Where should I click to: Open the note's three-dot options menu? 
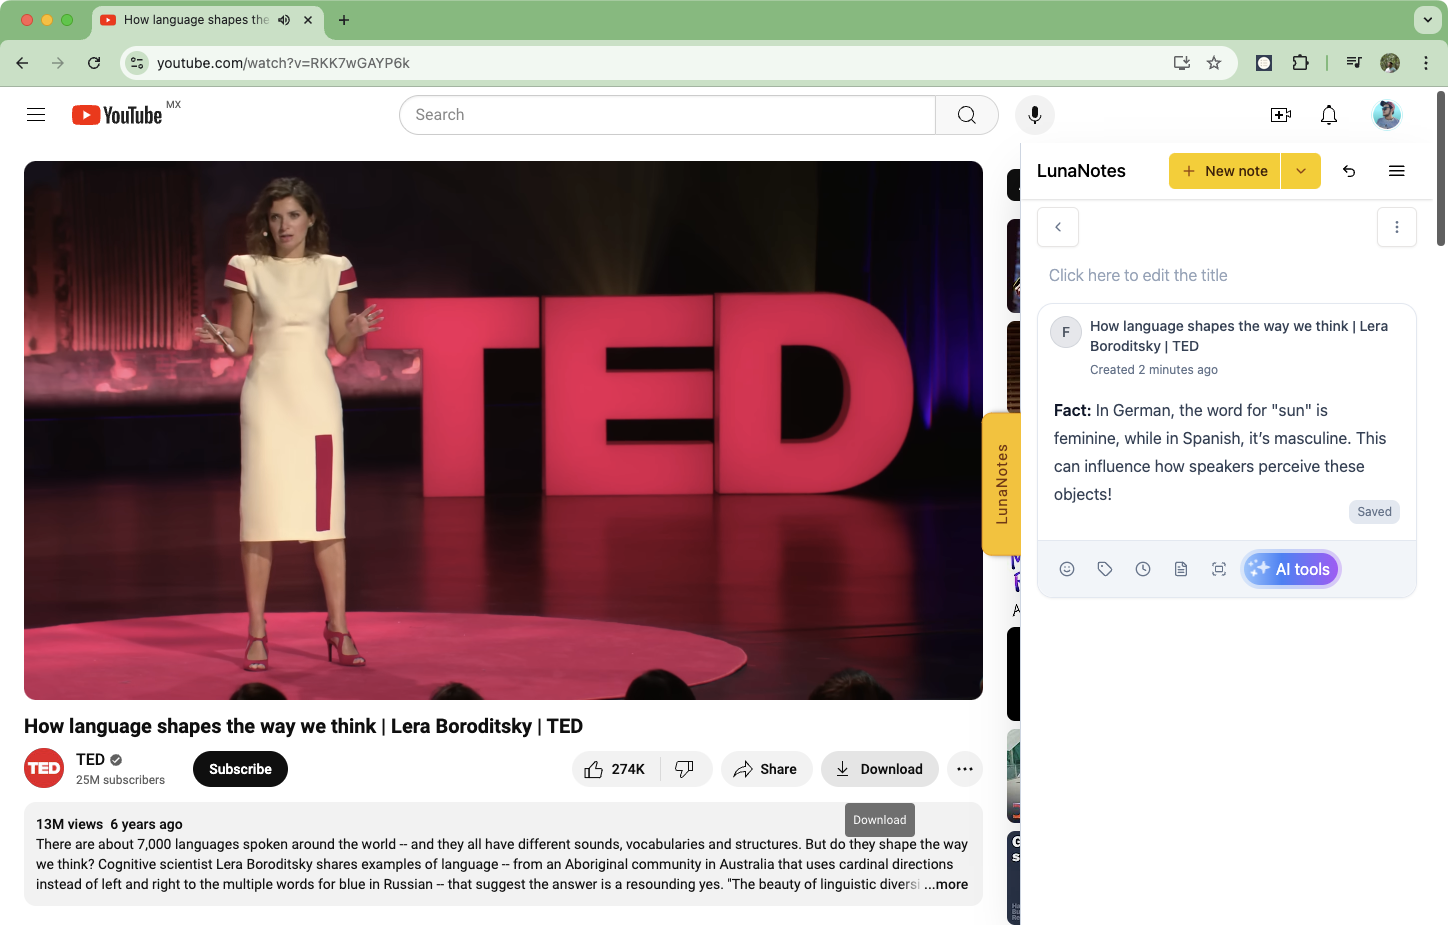(1397, 227)
